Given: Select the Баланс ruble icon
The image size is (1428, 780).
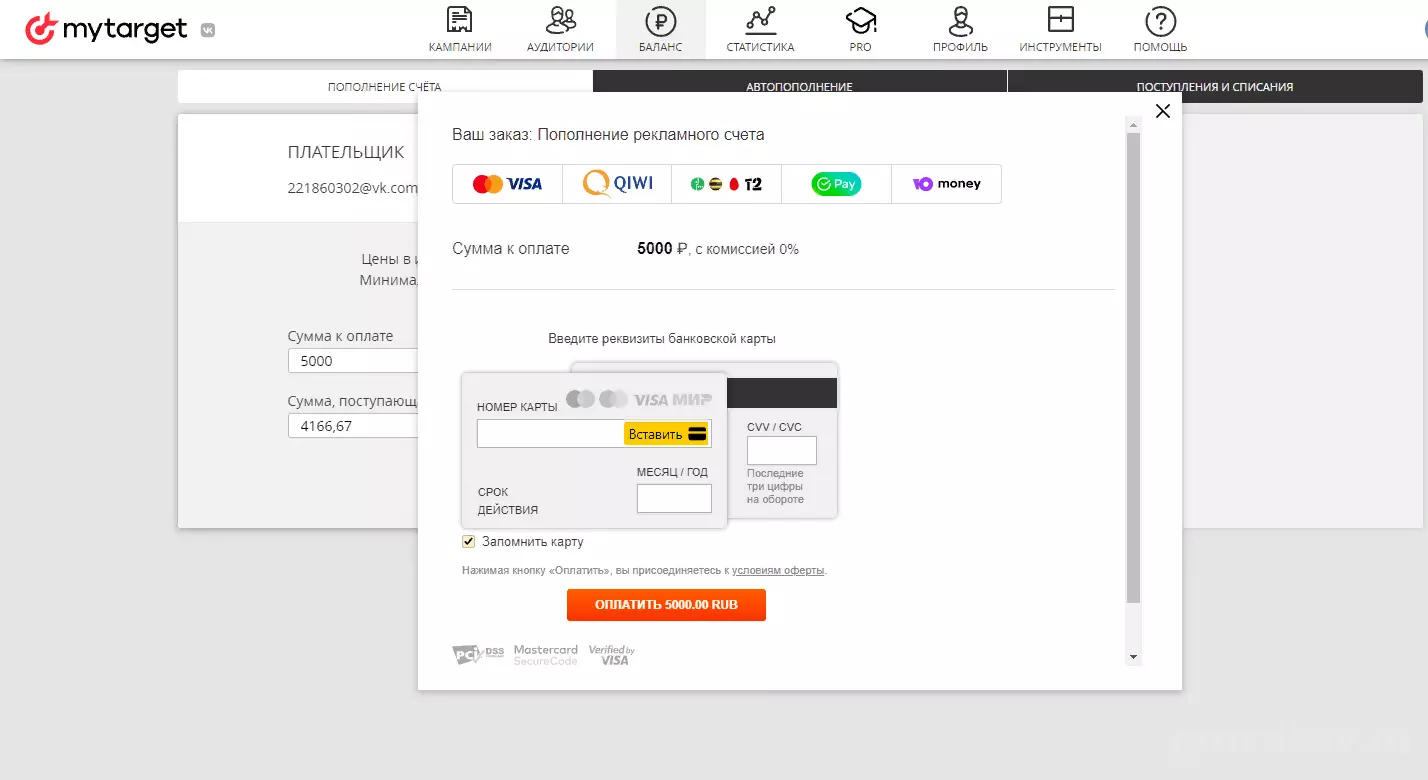Looking at the screenshot, I should click(661, 20).
